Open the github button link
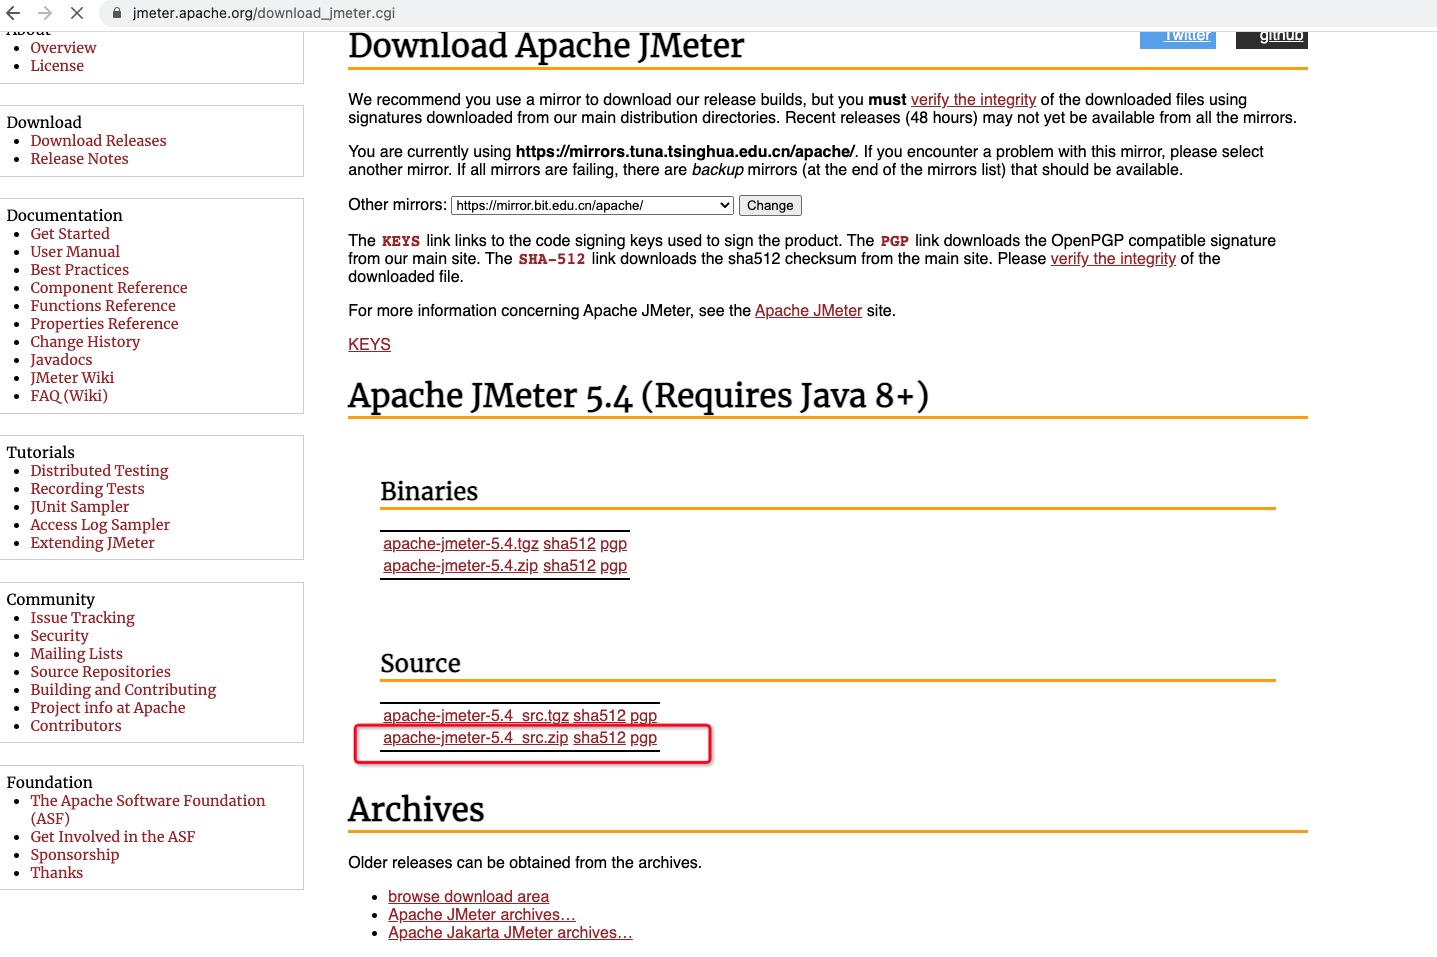Viewport: 1437px width, 957px height. click(1272, 38)
